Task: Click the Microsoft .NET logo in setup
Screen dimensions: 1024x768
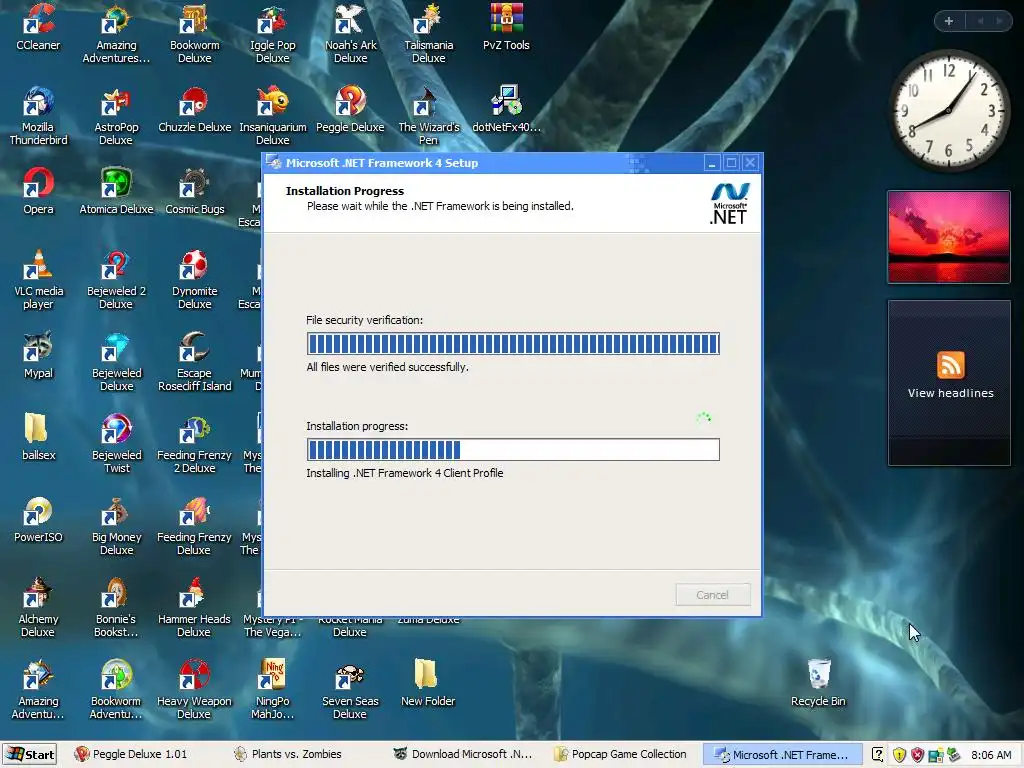Action: coord(729,204)
